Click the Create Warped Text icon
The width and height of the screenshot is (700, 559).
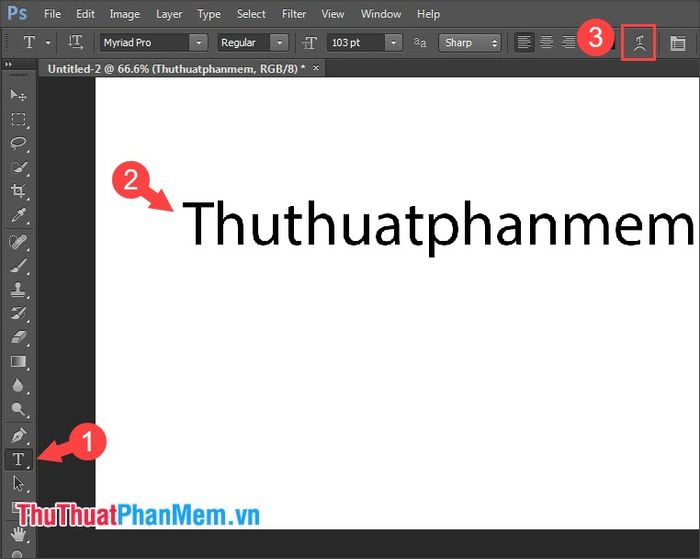pos(639,43)
